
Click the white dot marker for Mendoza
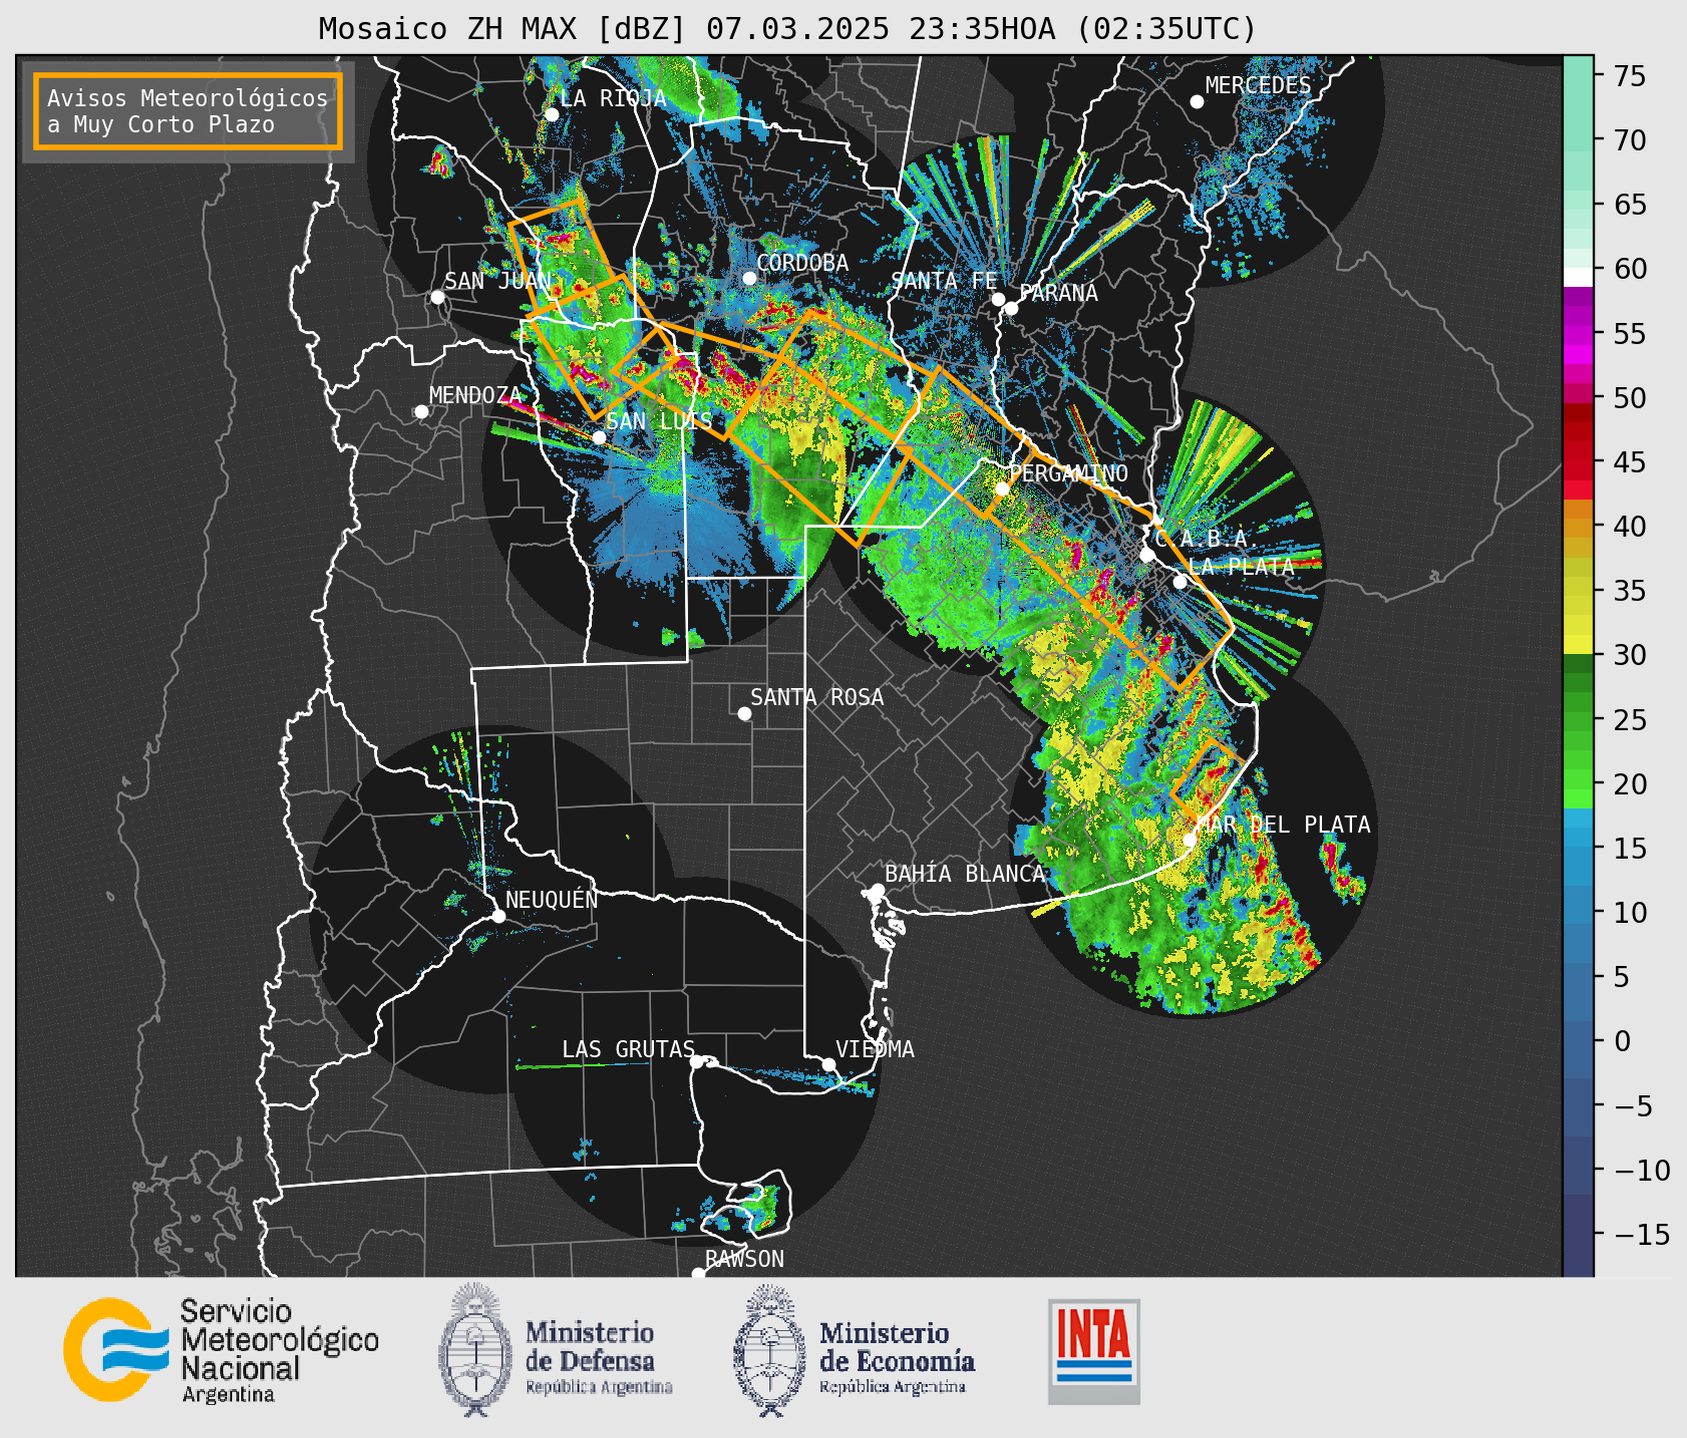point(421,411)
